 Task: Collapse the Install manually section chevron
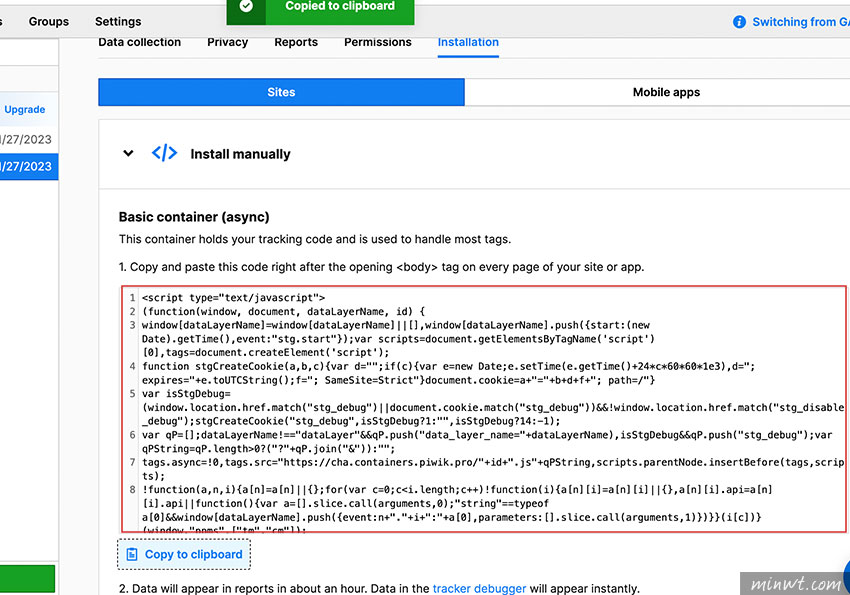(x=128, y=154)
